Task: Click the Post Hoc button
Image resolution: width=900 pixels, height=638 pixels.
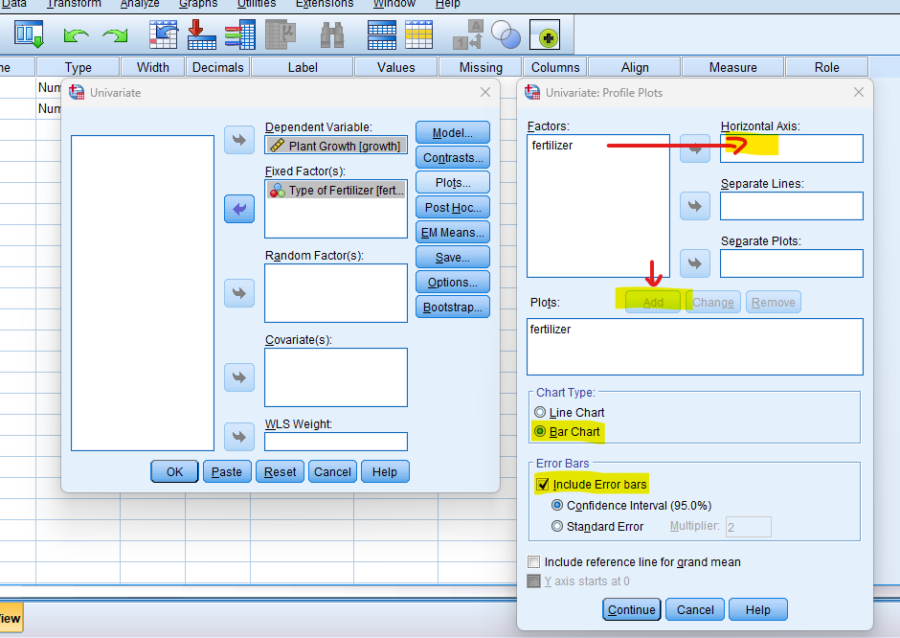Action: coord(452,207)
